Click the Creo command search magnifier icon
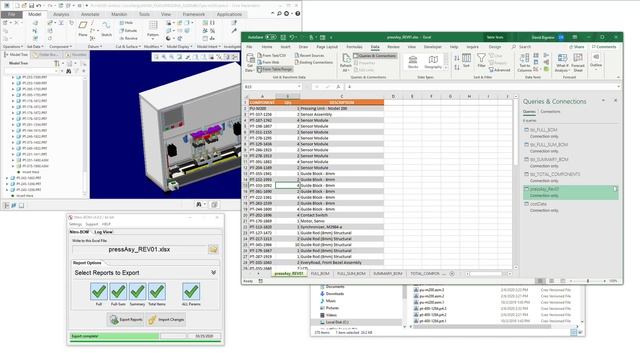This screenshot has height=360, width=640. tap(279, 13)
